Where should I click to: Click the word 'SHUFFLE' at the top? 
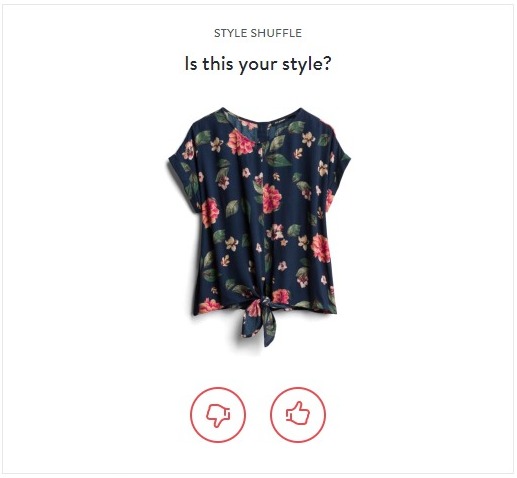[276, 33]
